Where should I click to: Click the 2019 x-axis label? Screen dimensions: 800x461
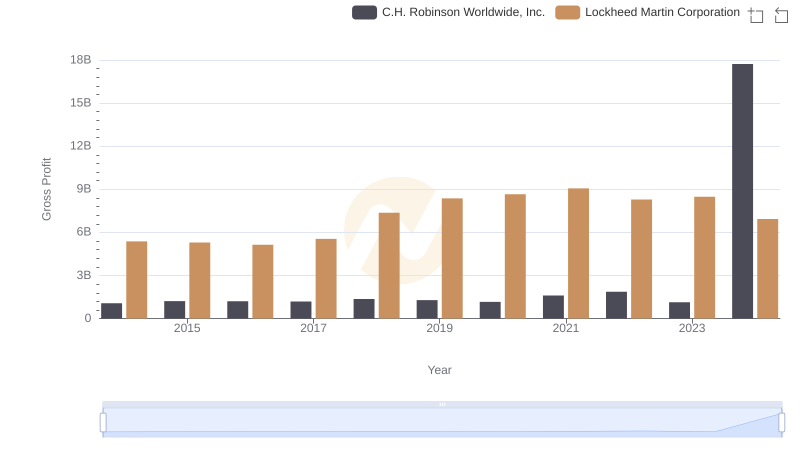click(x=439, y=328)
